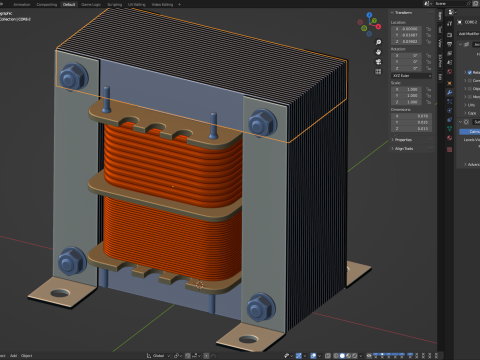The image size is (480, 360).
Task: Open the View Layer properties tab icon
Action: (449, 53)
